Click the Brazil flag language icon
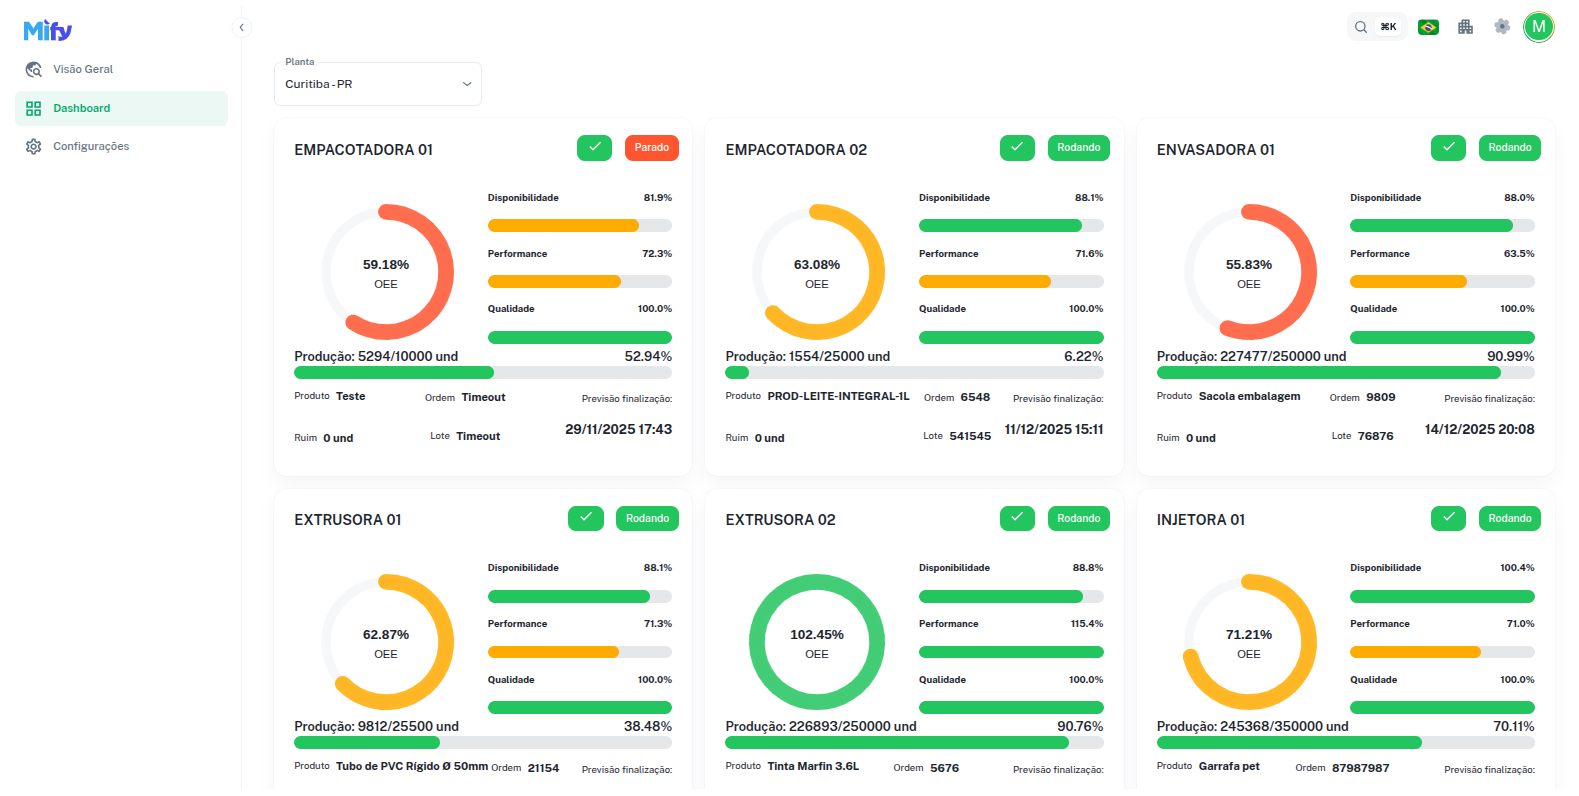Image resolution: width=1579 pixels, height=796 pixels. pyautogui.click(x=1428, y=28)
